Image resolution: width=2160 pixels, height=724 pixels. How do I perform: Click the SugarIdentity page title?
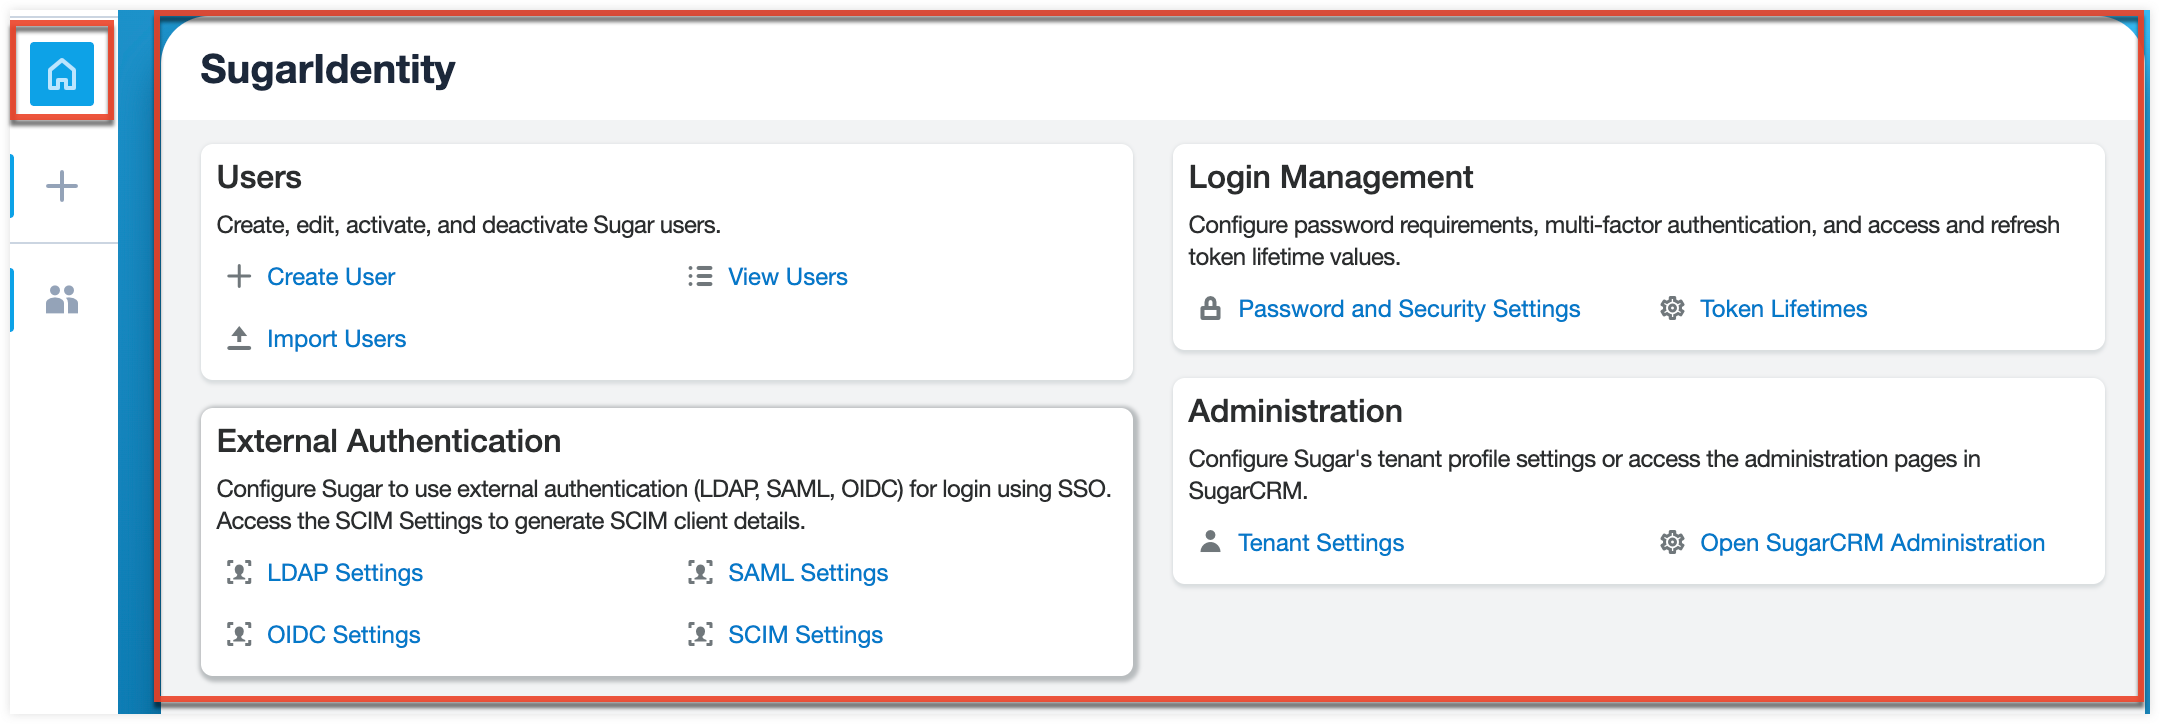point(328,70)
